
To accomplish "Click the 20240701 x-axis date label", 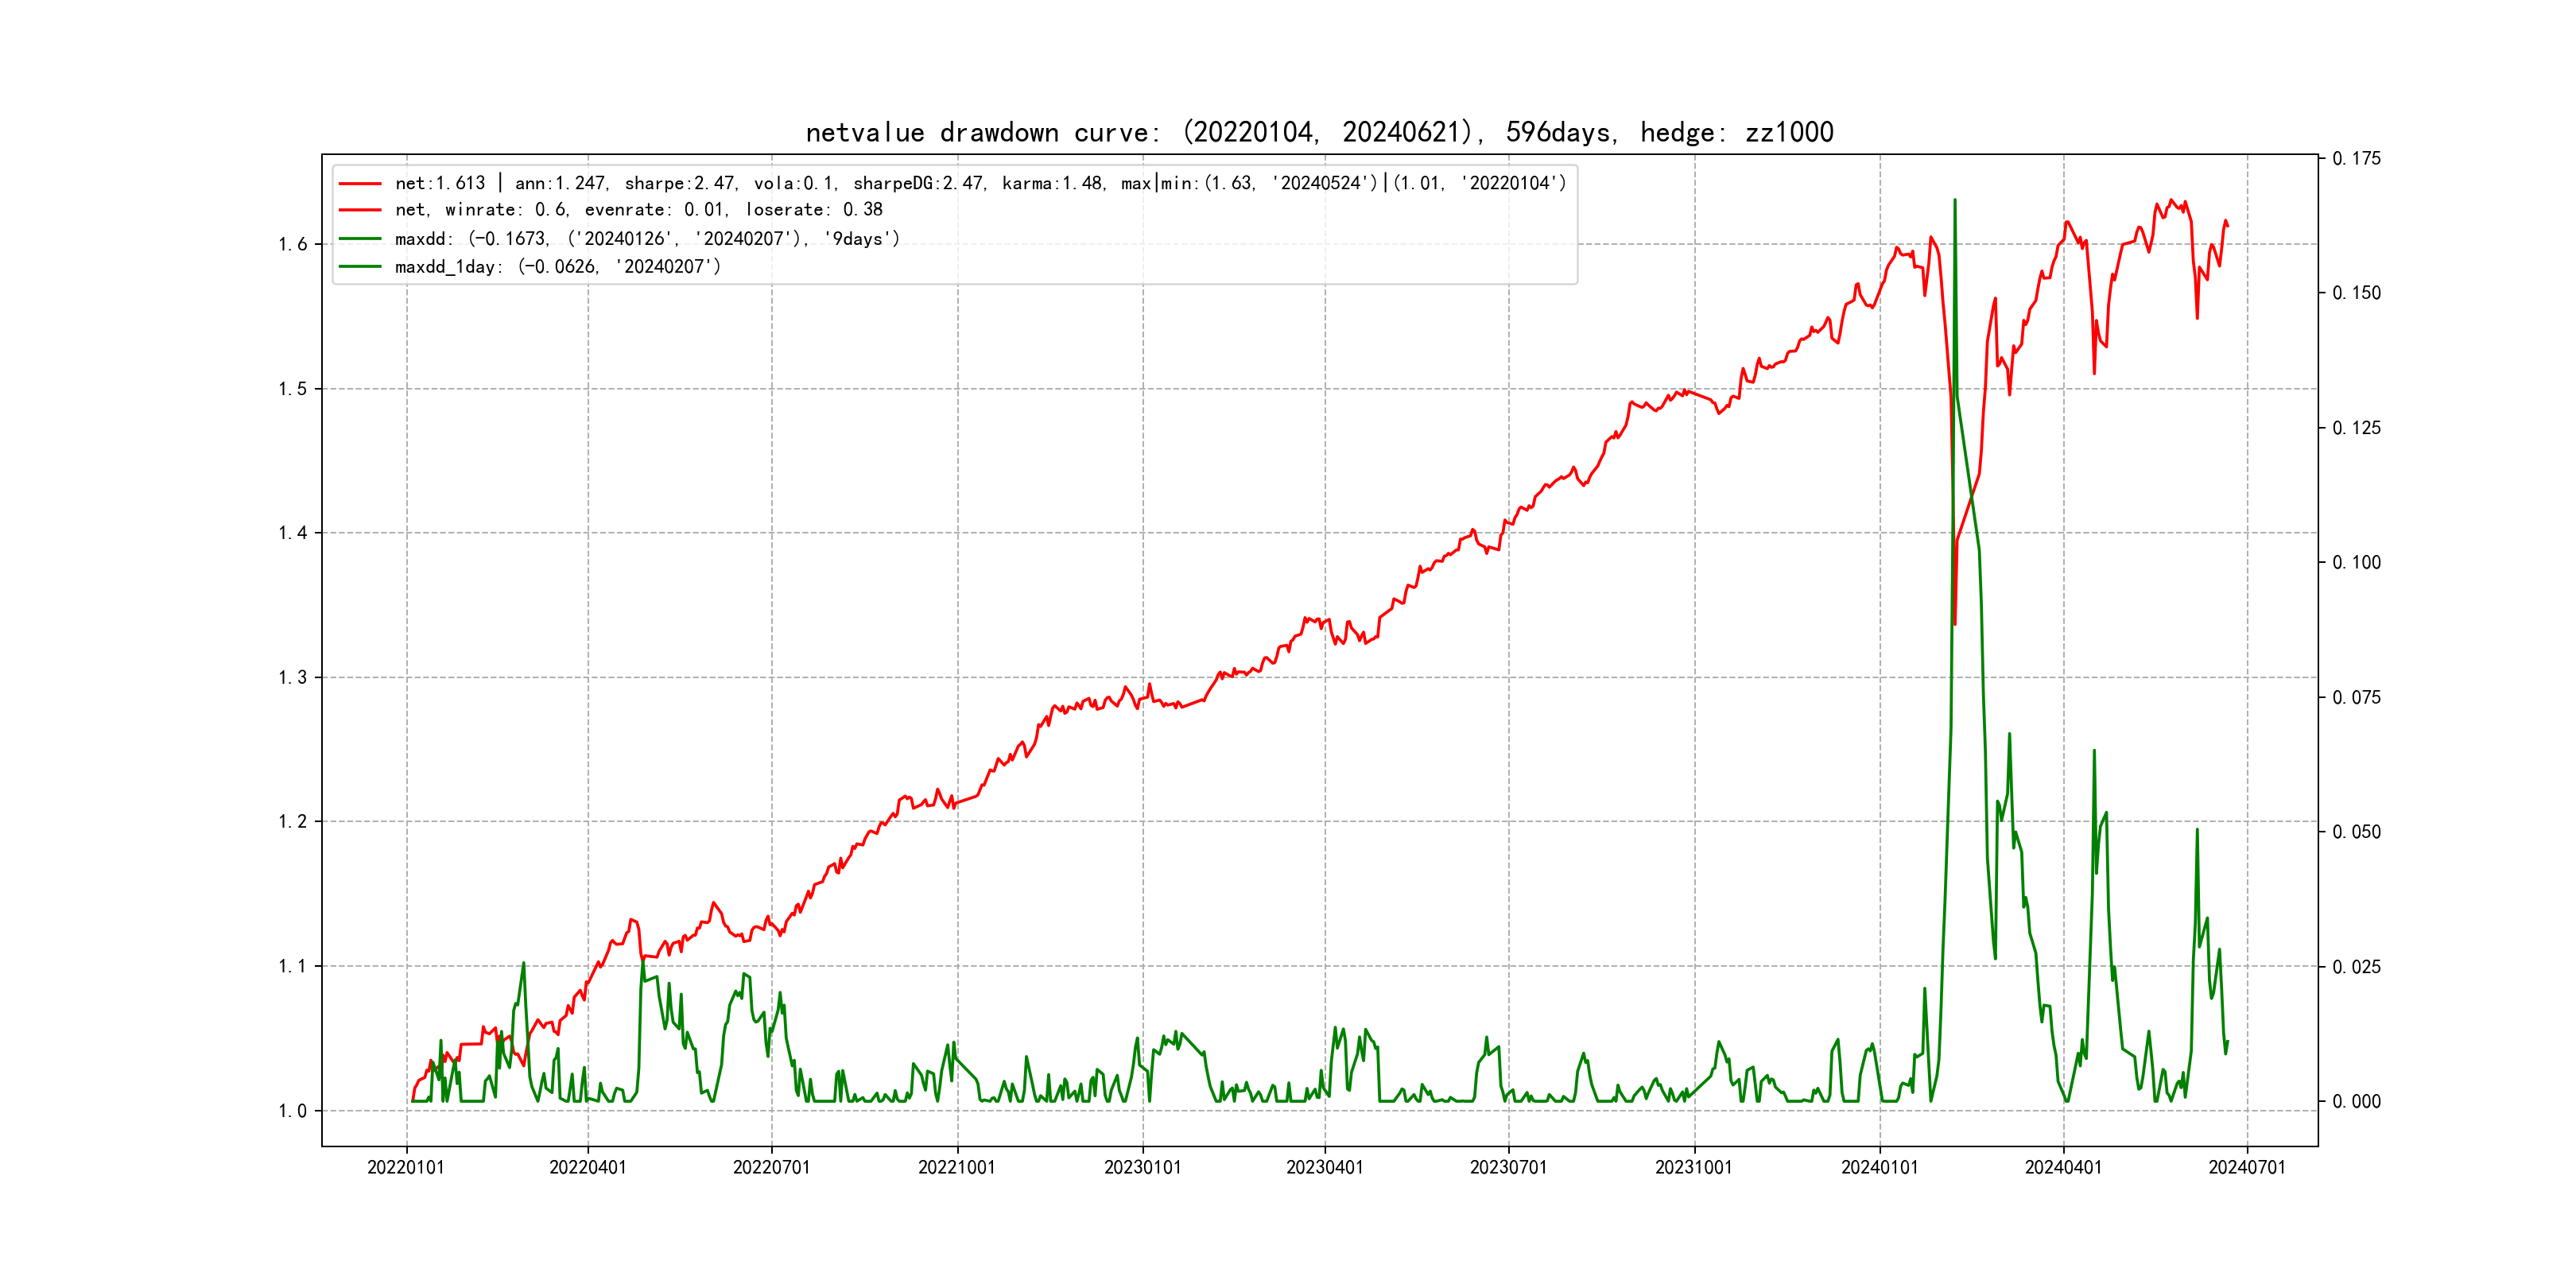I will (x=2247, y=1168).
